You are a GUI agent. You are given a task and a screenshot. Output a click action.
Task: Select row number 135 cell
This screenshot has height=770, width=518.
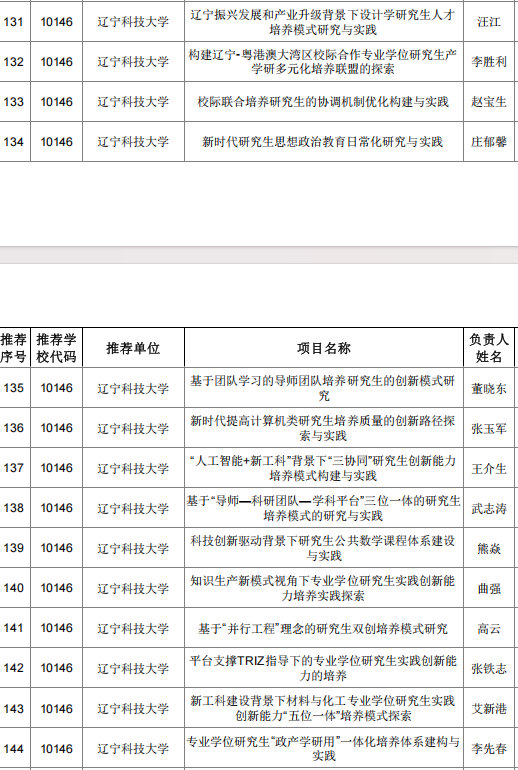(13, 388)
